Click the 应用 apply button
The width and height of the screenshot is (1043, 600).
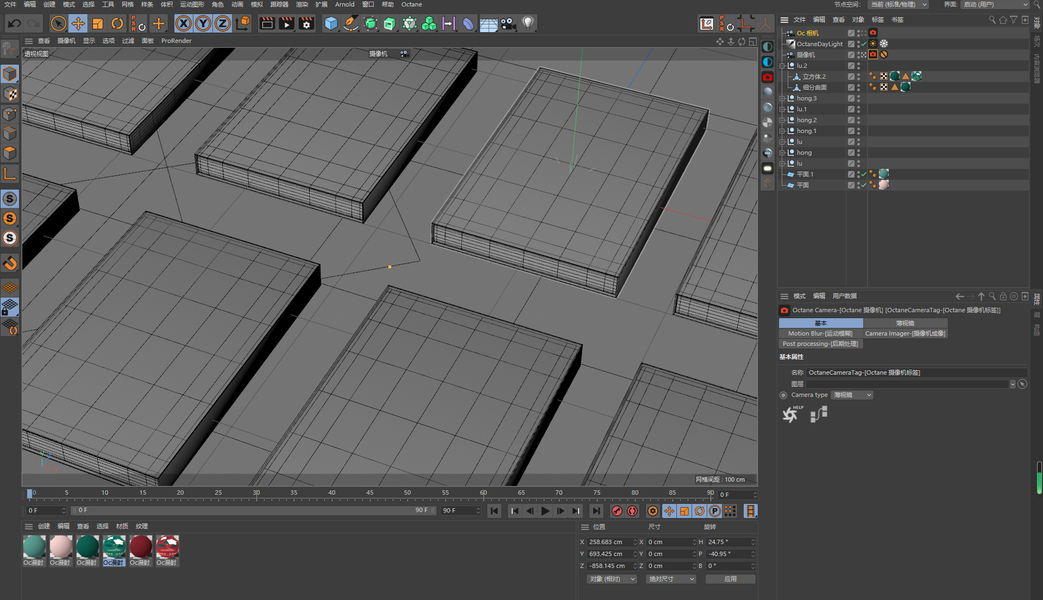point(730,579)
